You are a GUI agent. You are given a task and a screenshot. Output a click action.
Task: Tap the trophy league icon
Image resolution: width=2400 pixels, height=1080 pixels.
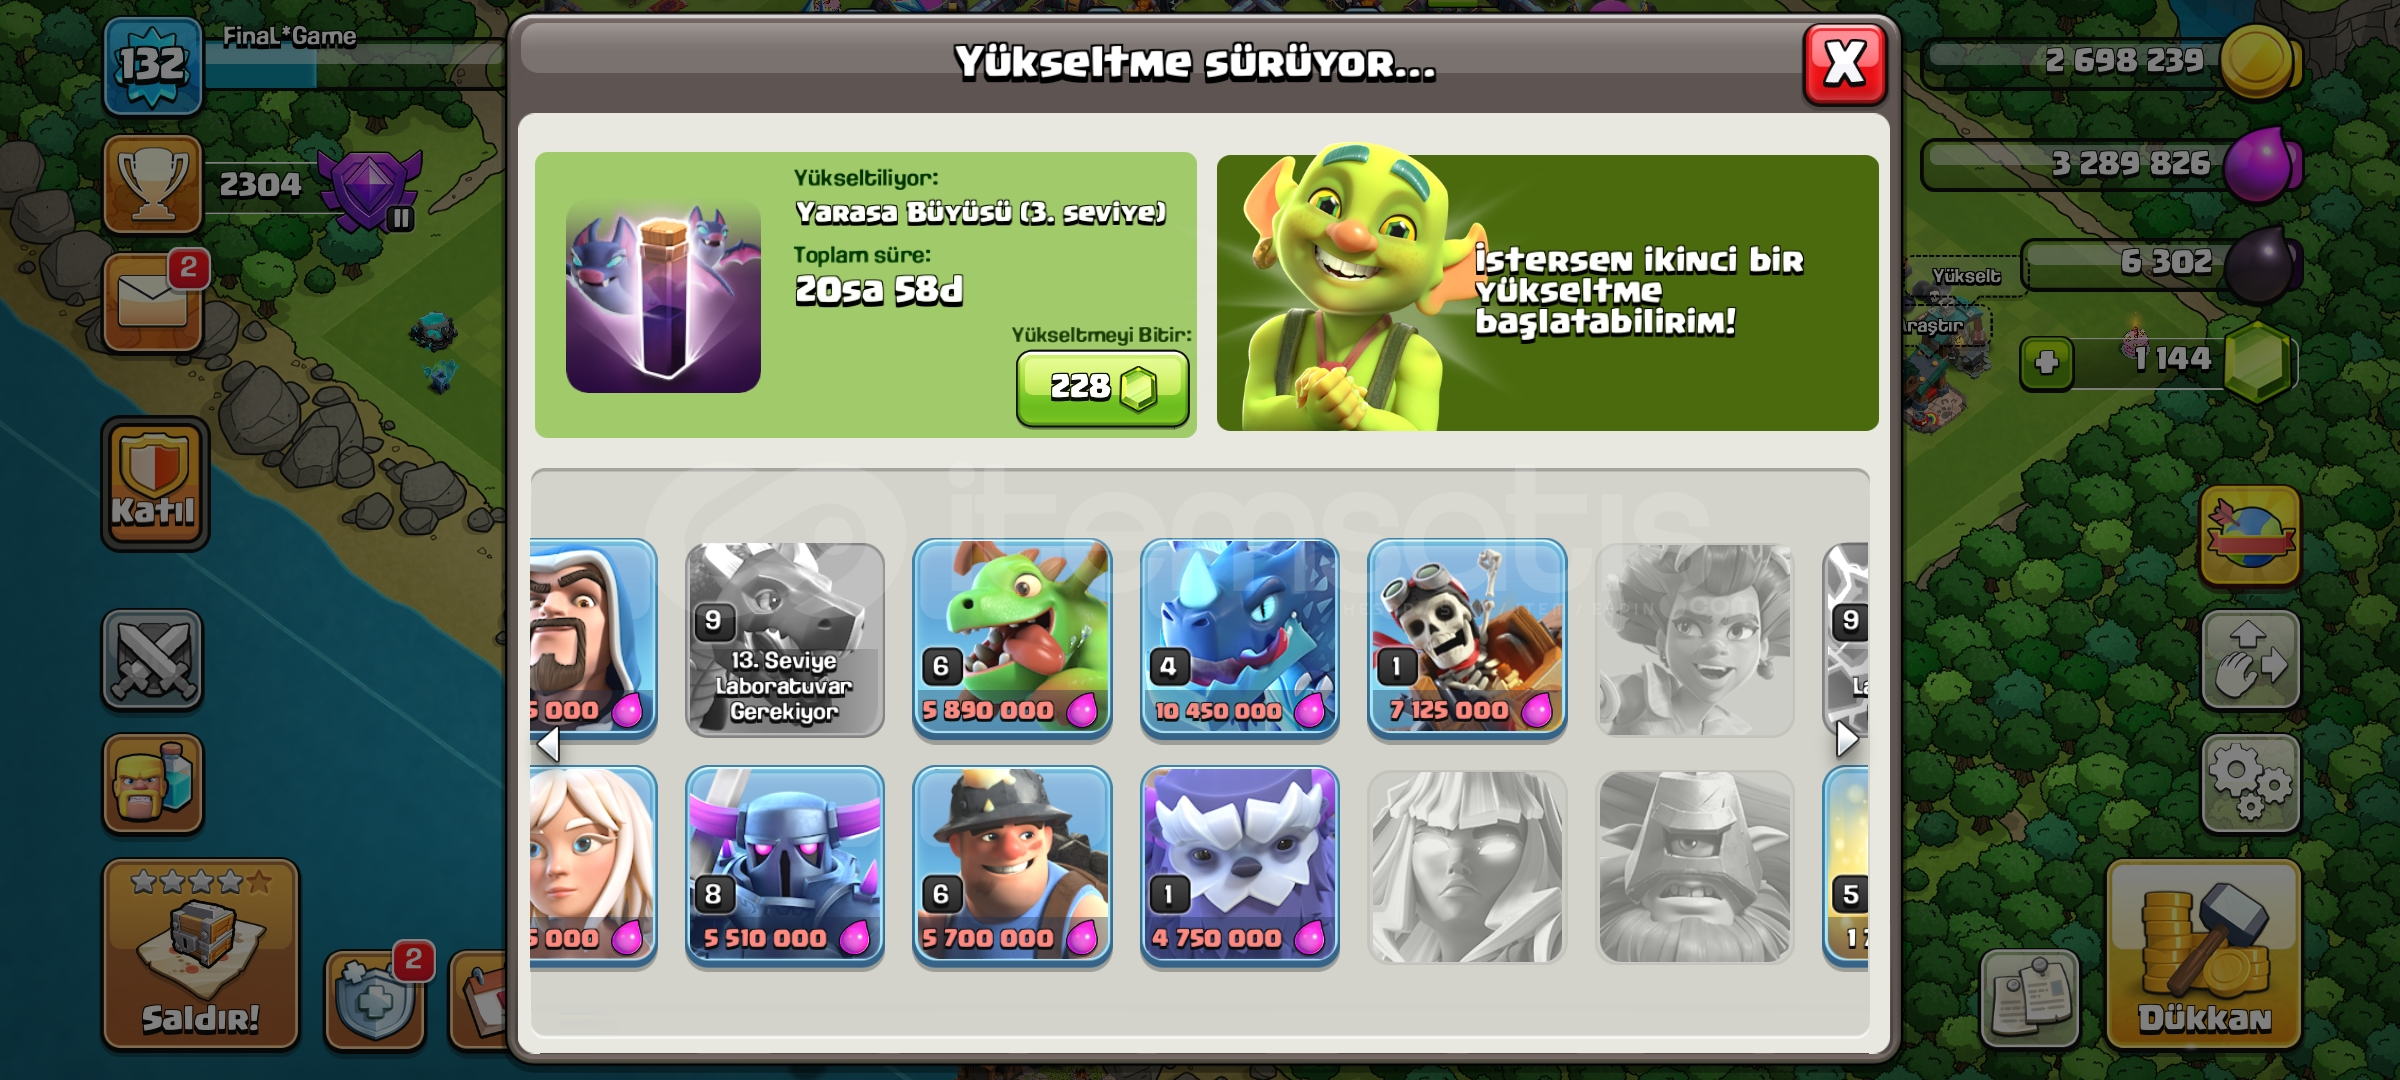[x=153, y=184]
